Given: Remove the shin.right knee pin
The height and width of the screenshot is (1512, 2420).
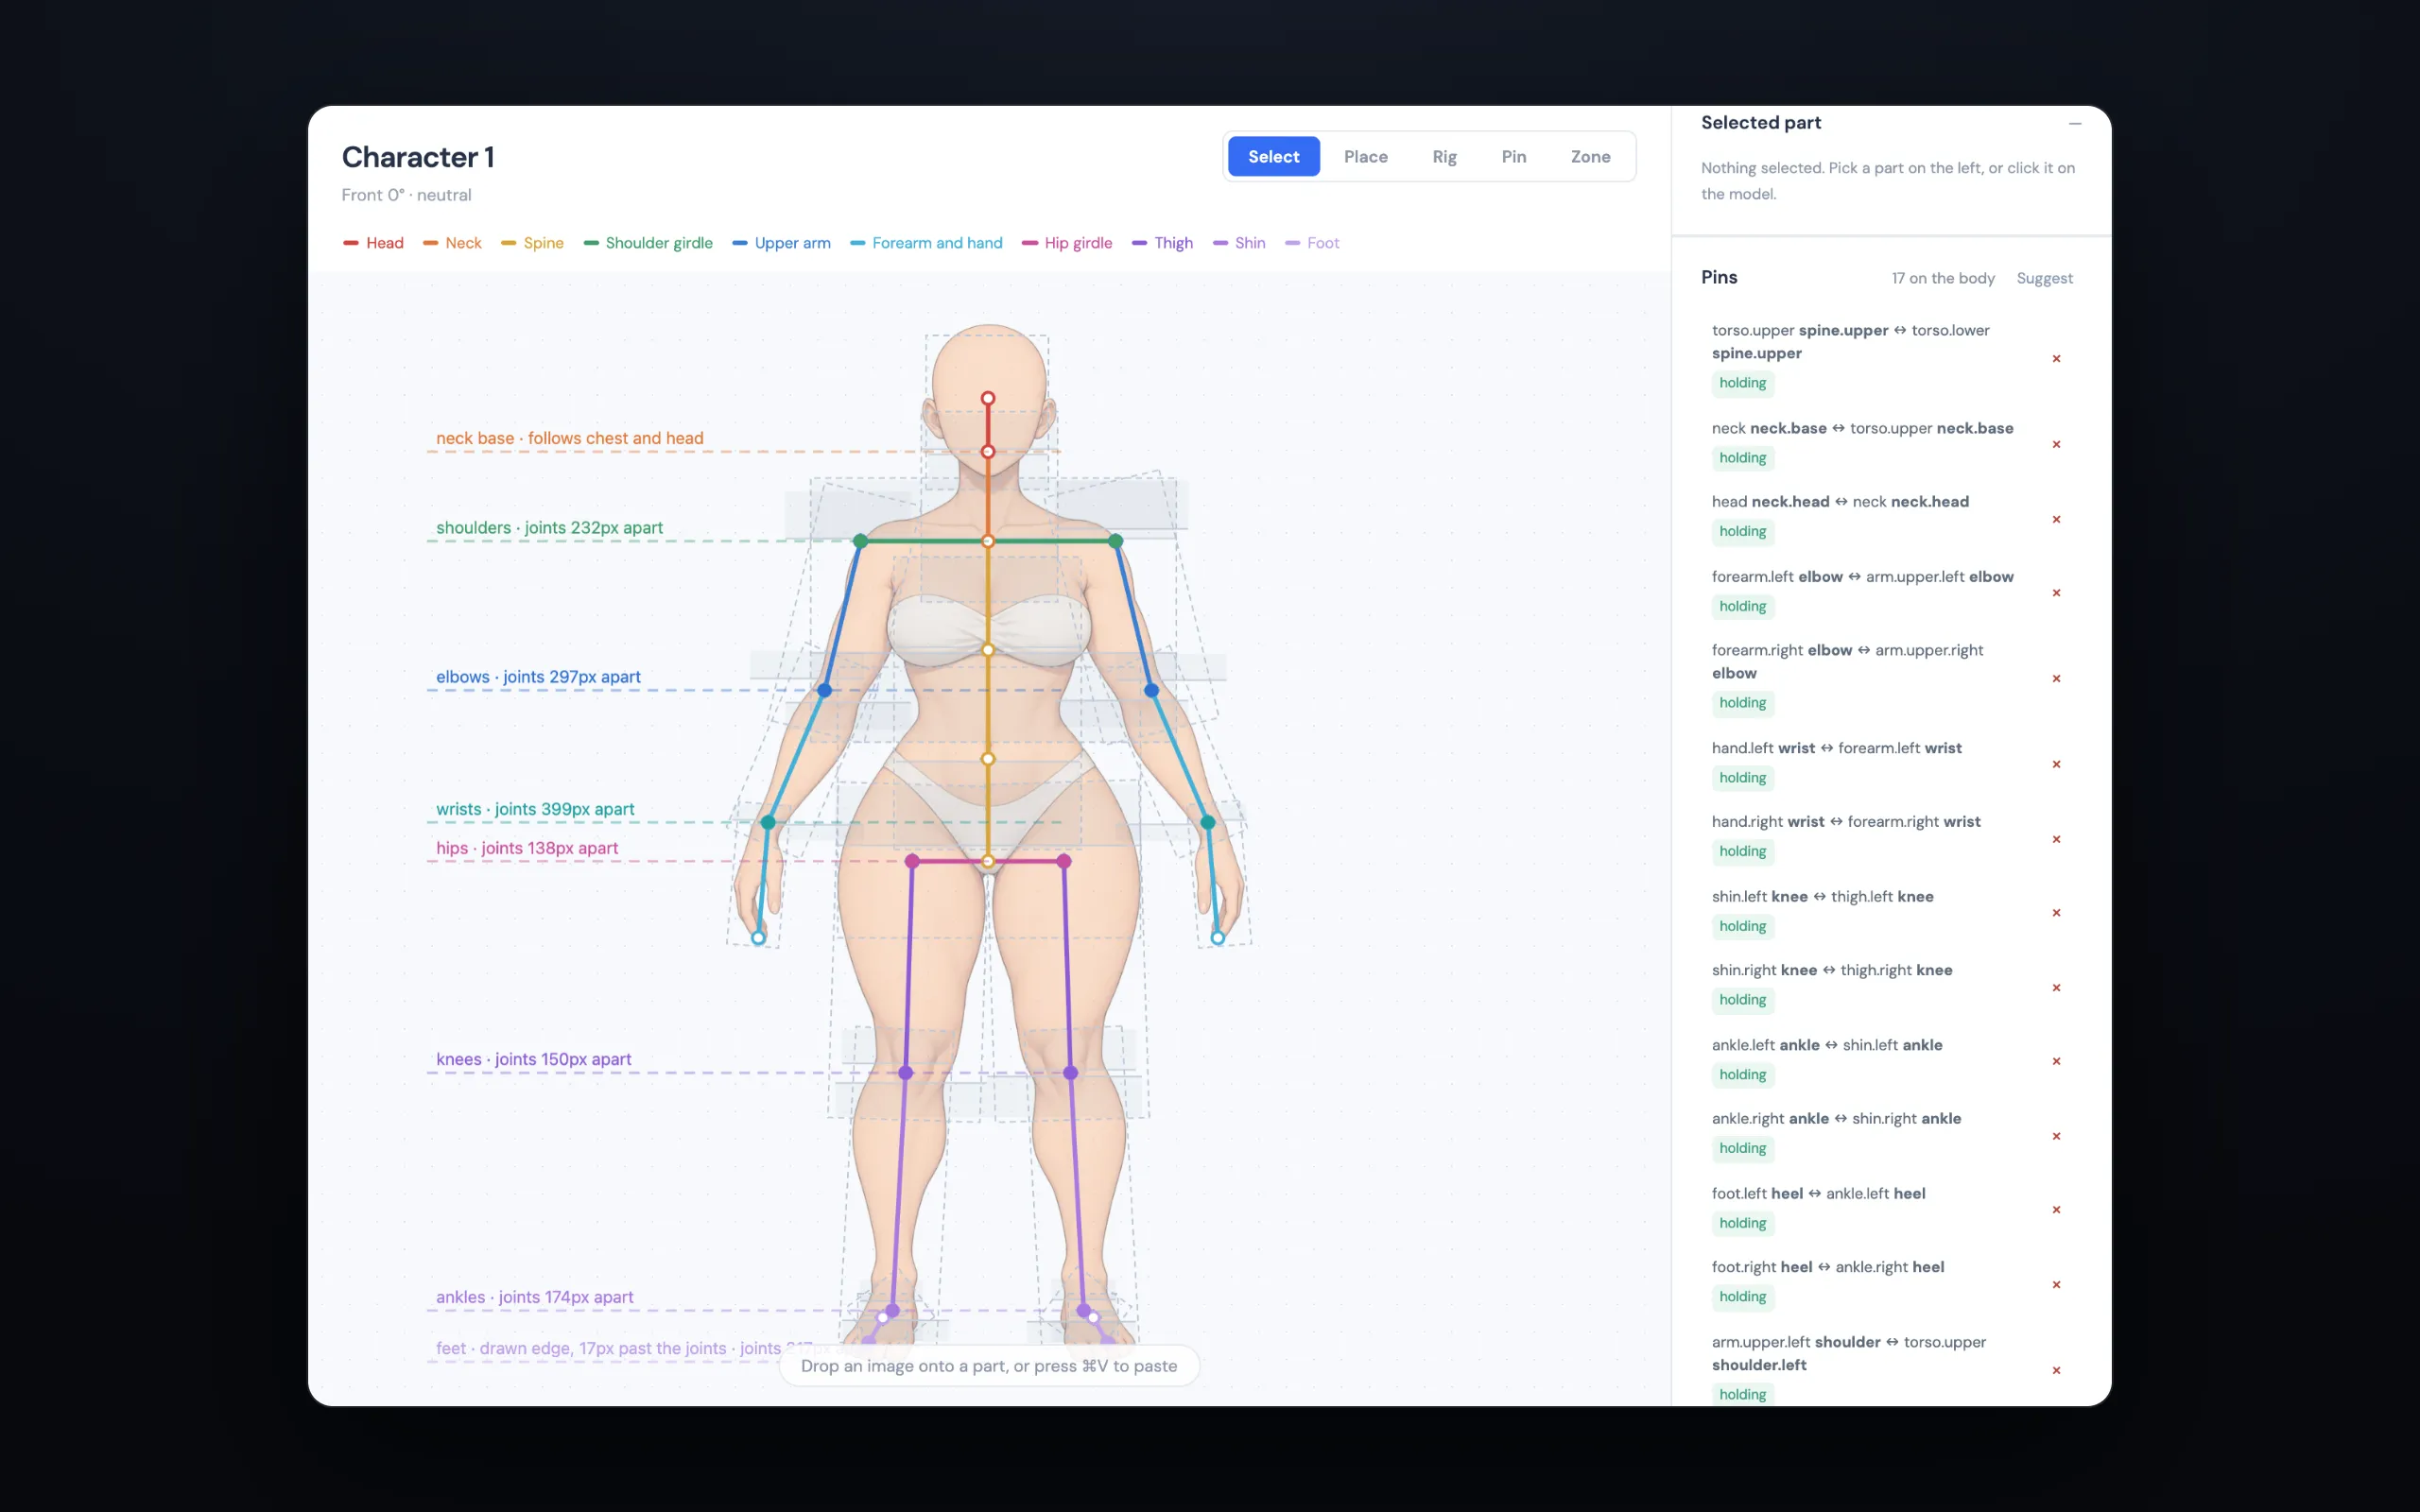Looking at the screenshot, I should click(2056, 988).
